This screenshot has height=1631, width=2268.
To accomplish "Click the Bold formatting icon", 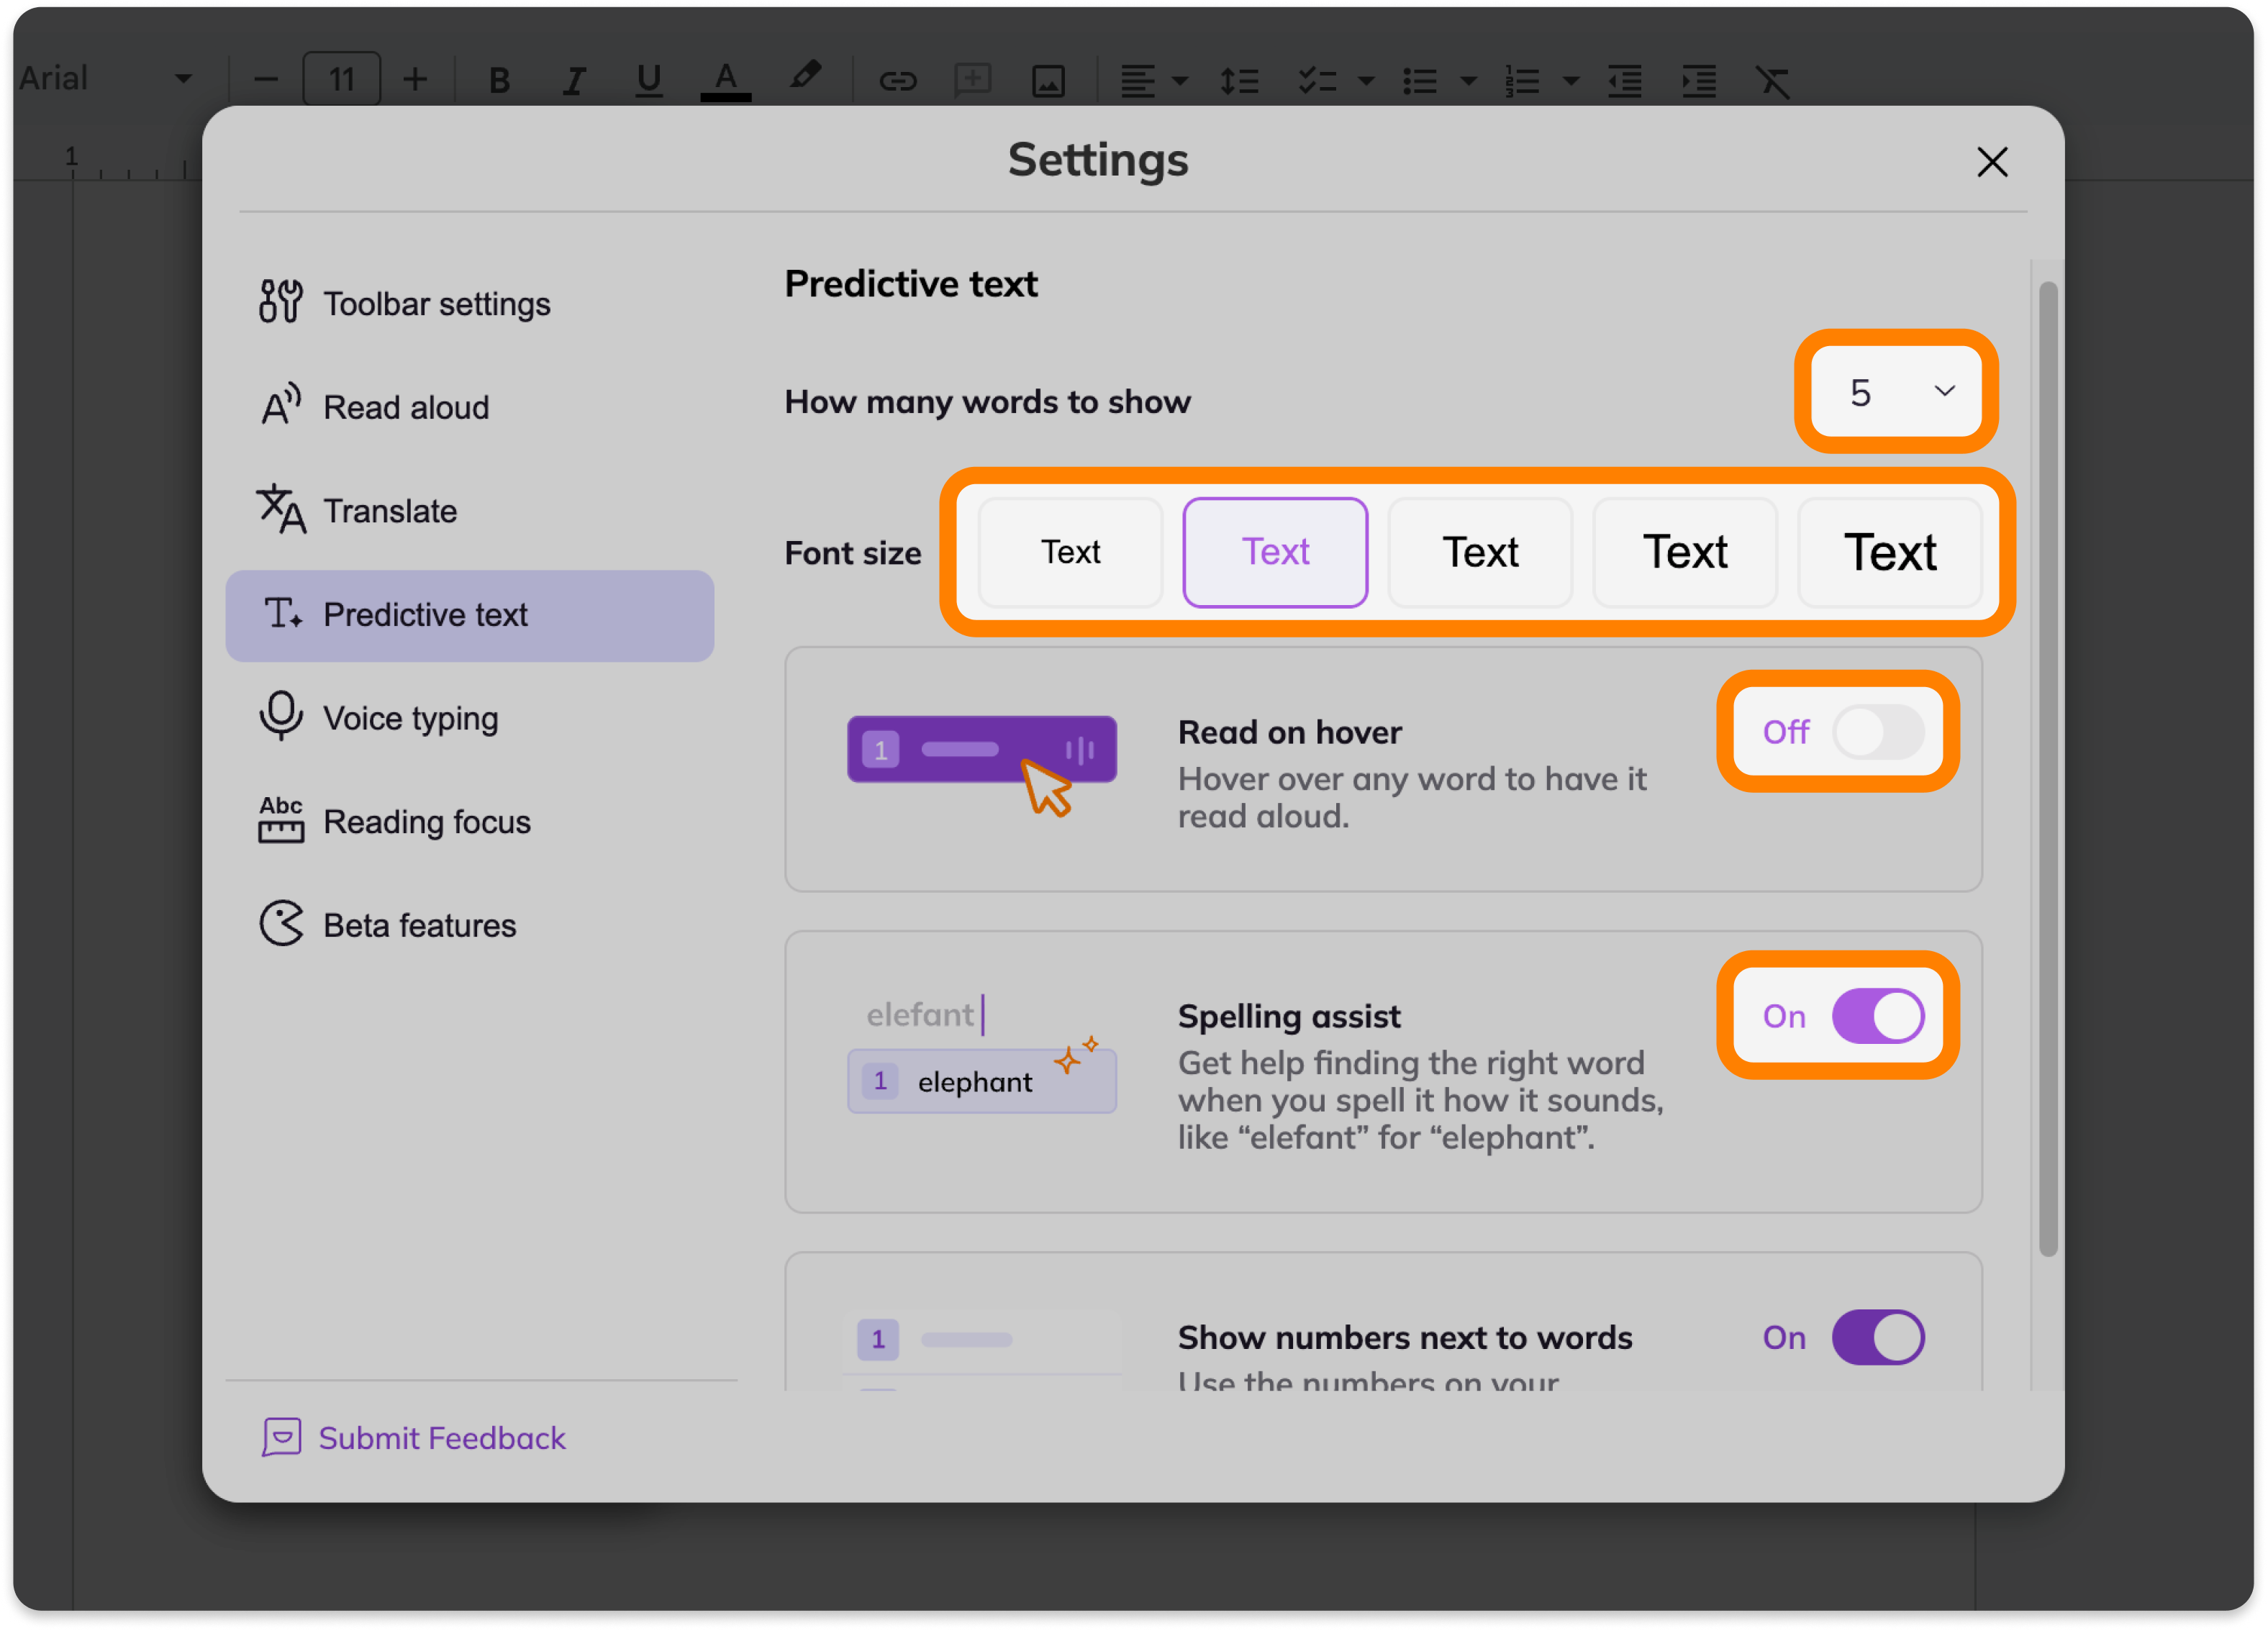I will [x=499, y=80].
